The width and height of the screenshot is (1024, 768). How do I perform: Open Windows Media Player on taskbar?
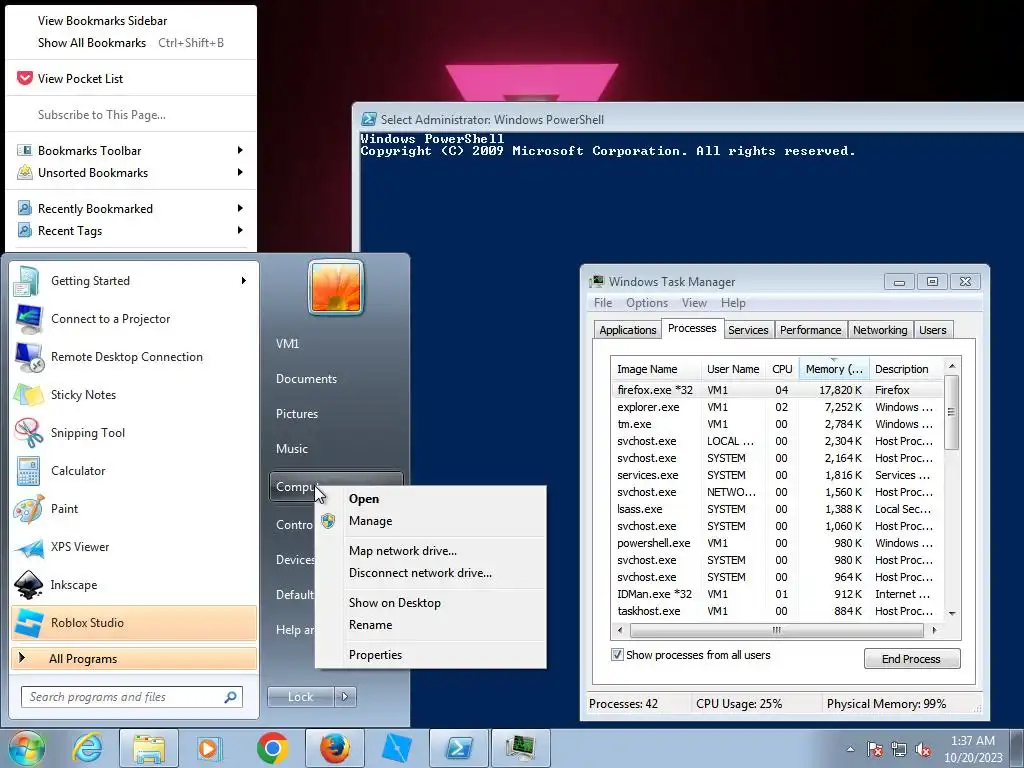(x=209, y=748)
